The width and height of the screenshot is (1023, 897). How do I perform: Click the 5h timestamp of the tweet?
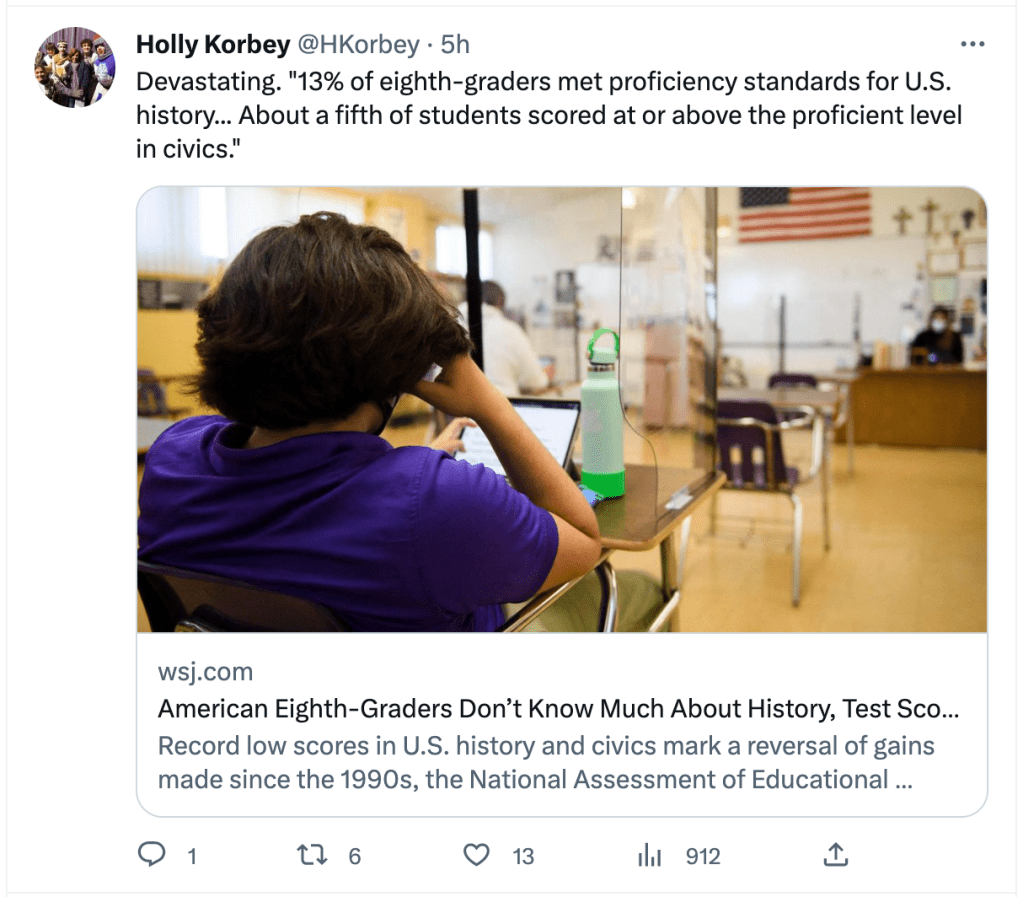(x=455, y=45)
